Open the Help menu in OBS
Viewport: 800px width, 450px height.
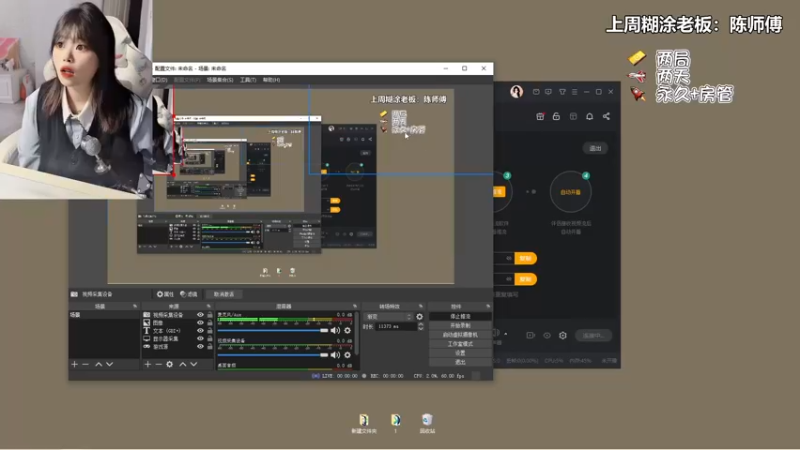[x=271, y=80]
